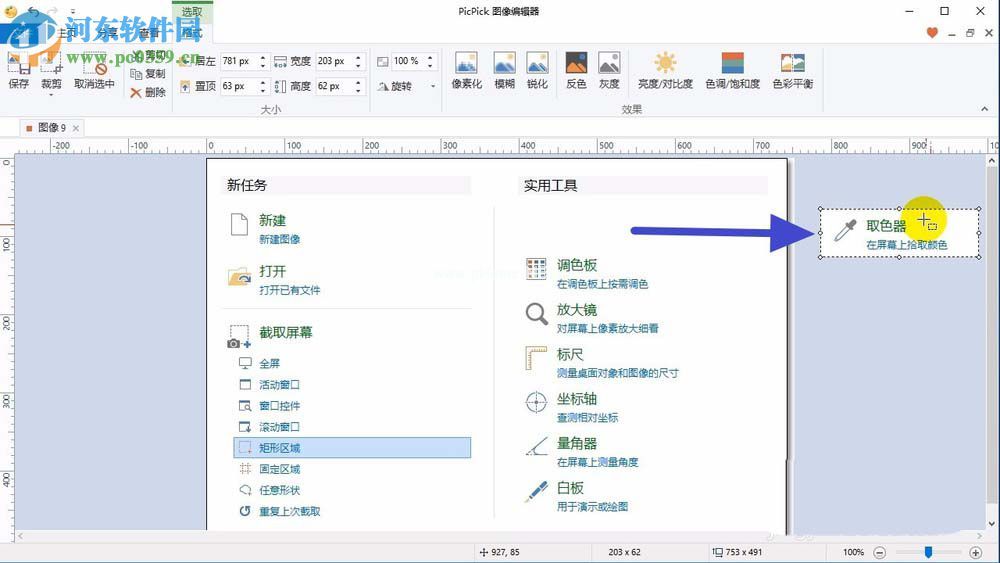The width and height of the screenshot is (1000, 563).
Task: Increase 宽度 width with up arrow
Action: tap(358, 57)
